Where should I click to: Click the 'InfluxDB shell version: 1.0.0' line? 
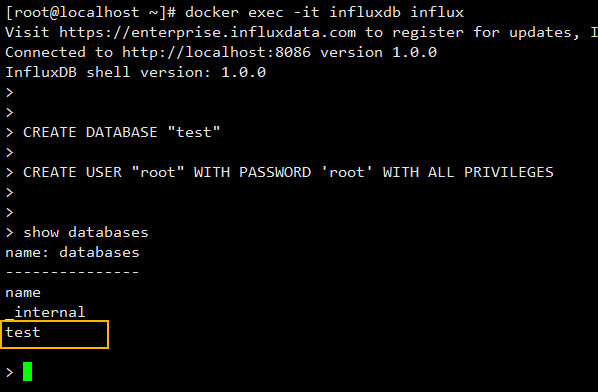[135, 72]
